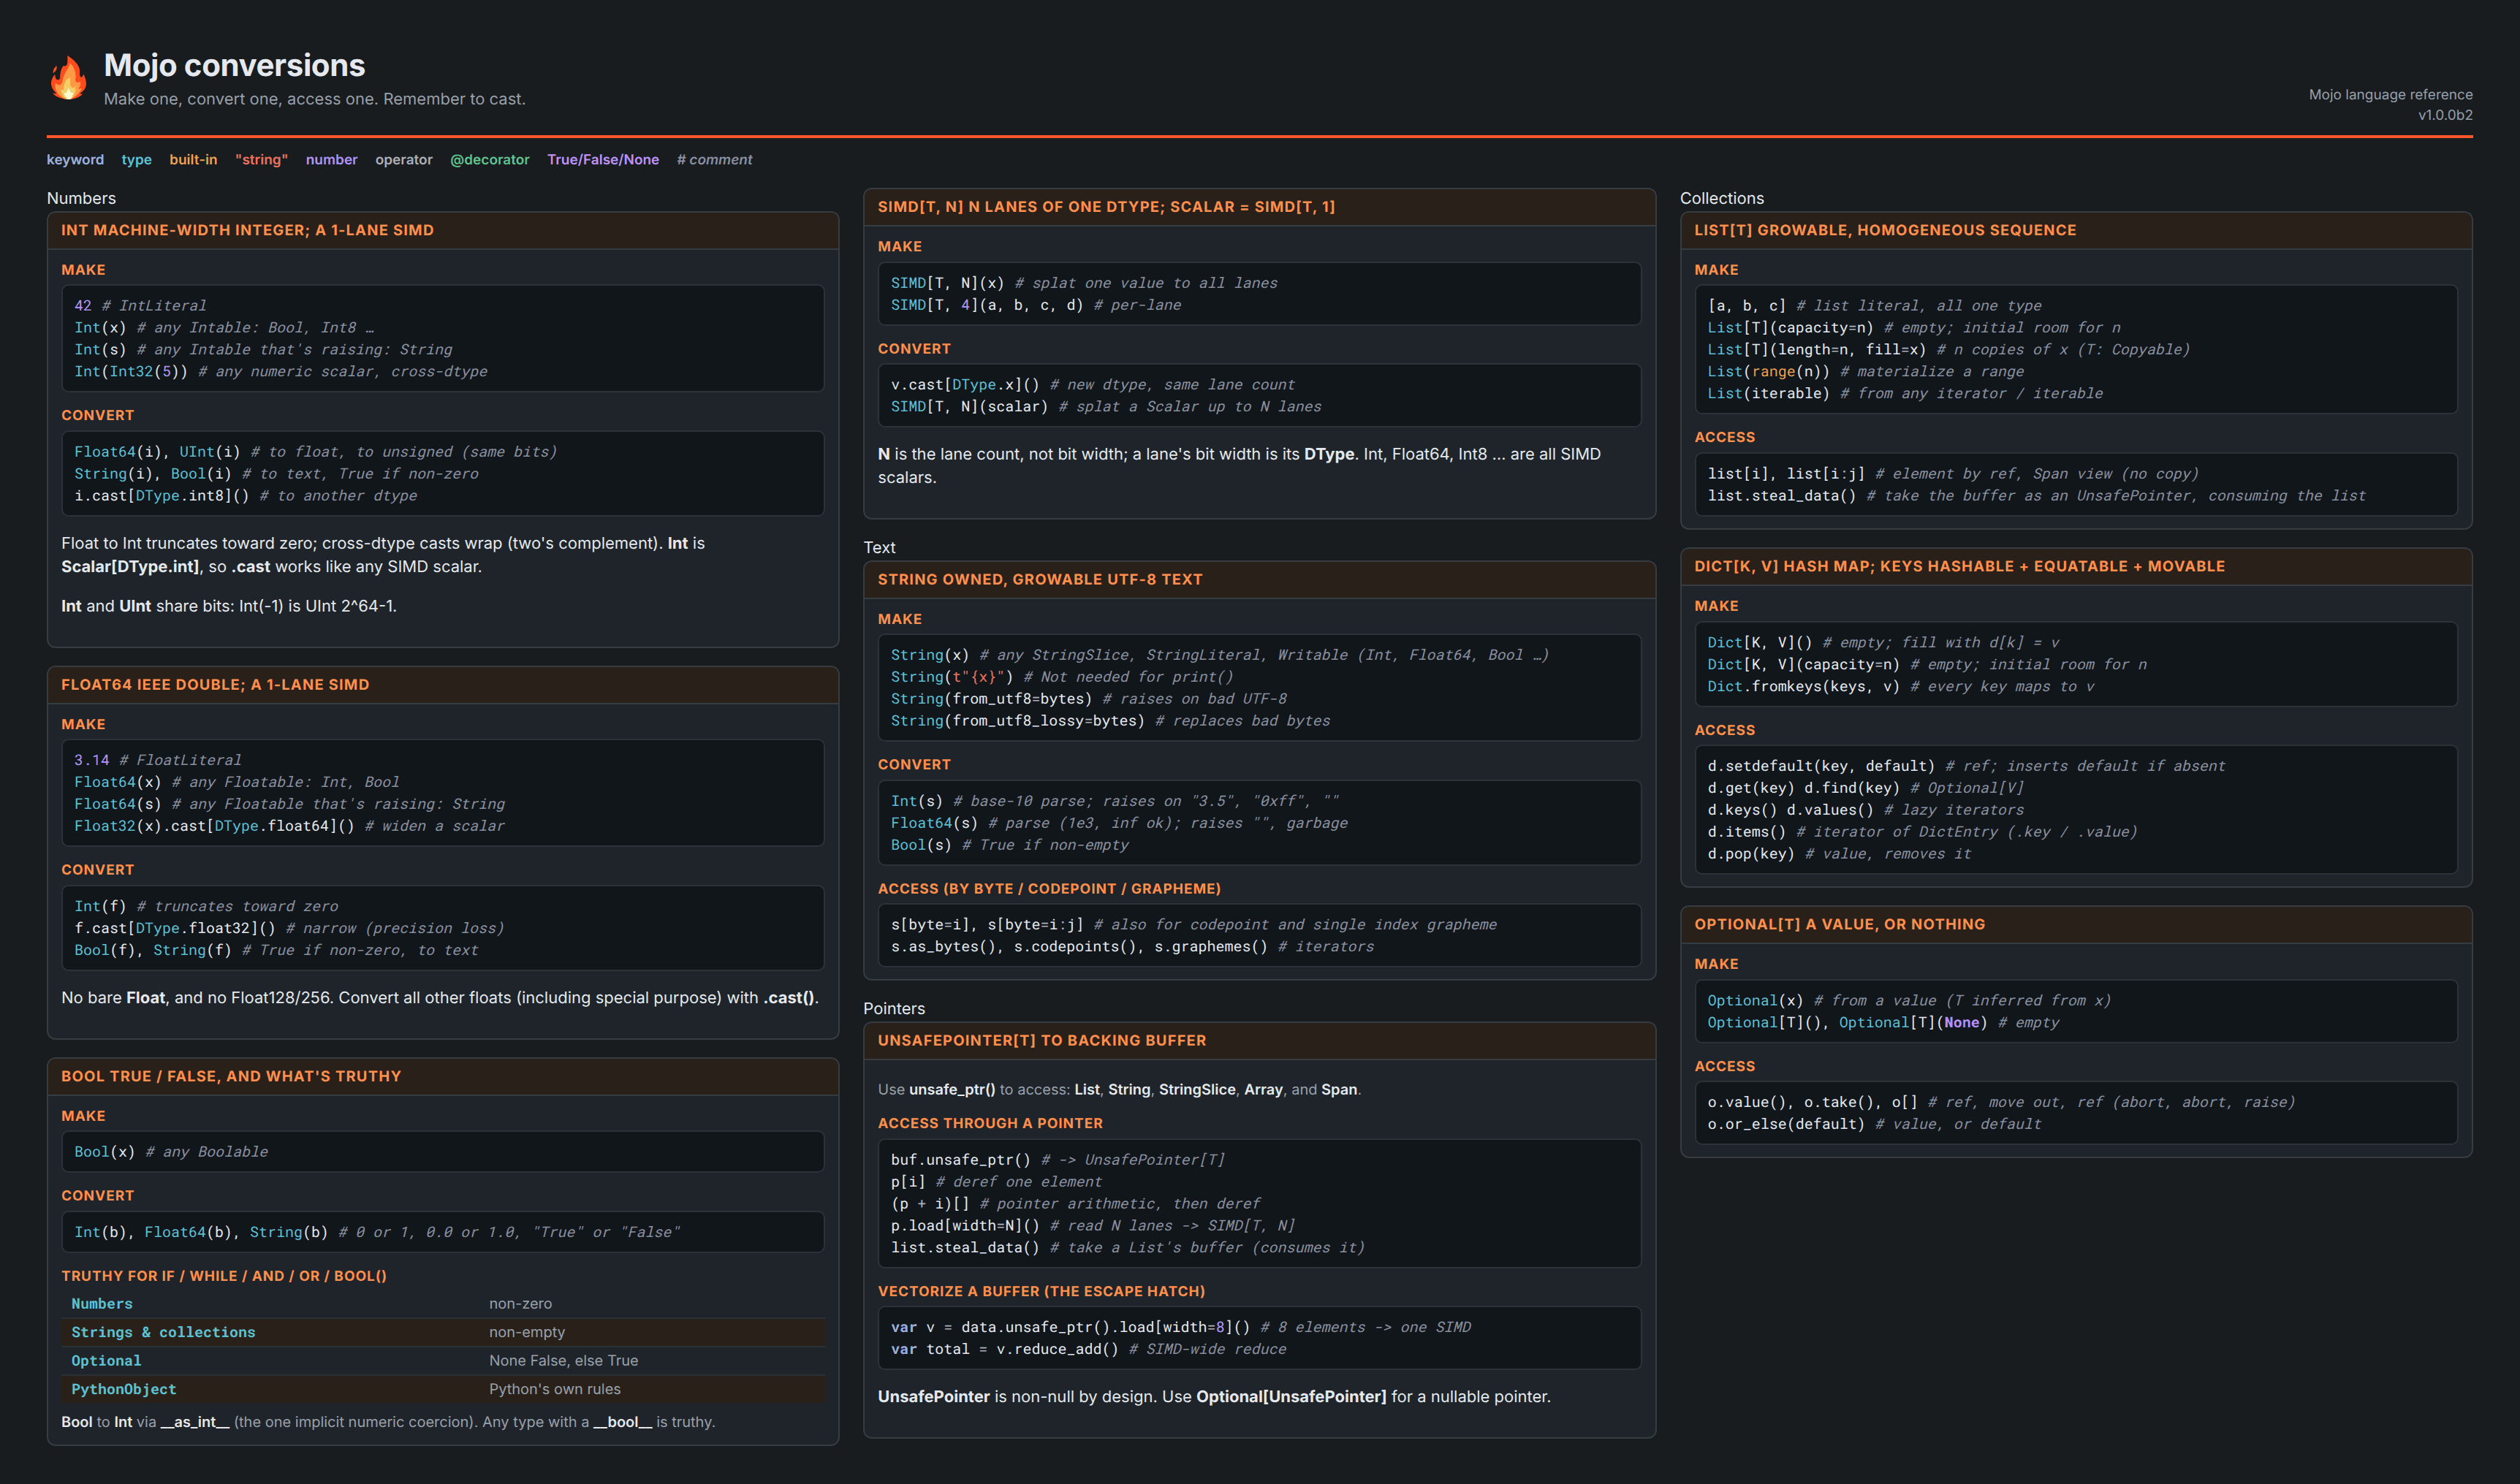This screenshot has width=2520, height=1484.
Task: Click the 'list.steal_data()' line under LIST ACCESS
Action: (2036, 496)
